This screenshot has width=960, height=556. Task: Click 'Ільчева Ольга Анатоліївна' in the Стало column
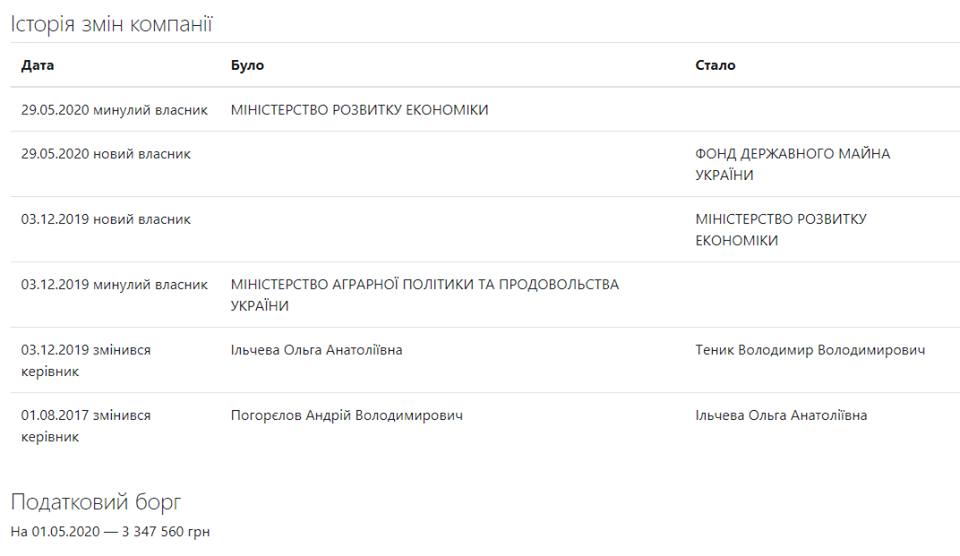[781, 415]
